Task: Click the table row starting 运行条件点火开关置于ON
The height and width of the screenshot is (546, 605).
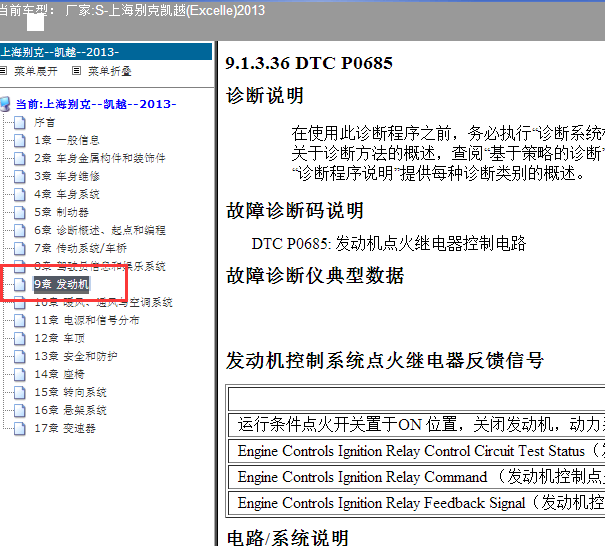Action: pyautogui.click(x=417, y=424)
